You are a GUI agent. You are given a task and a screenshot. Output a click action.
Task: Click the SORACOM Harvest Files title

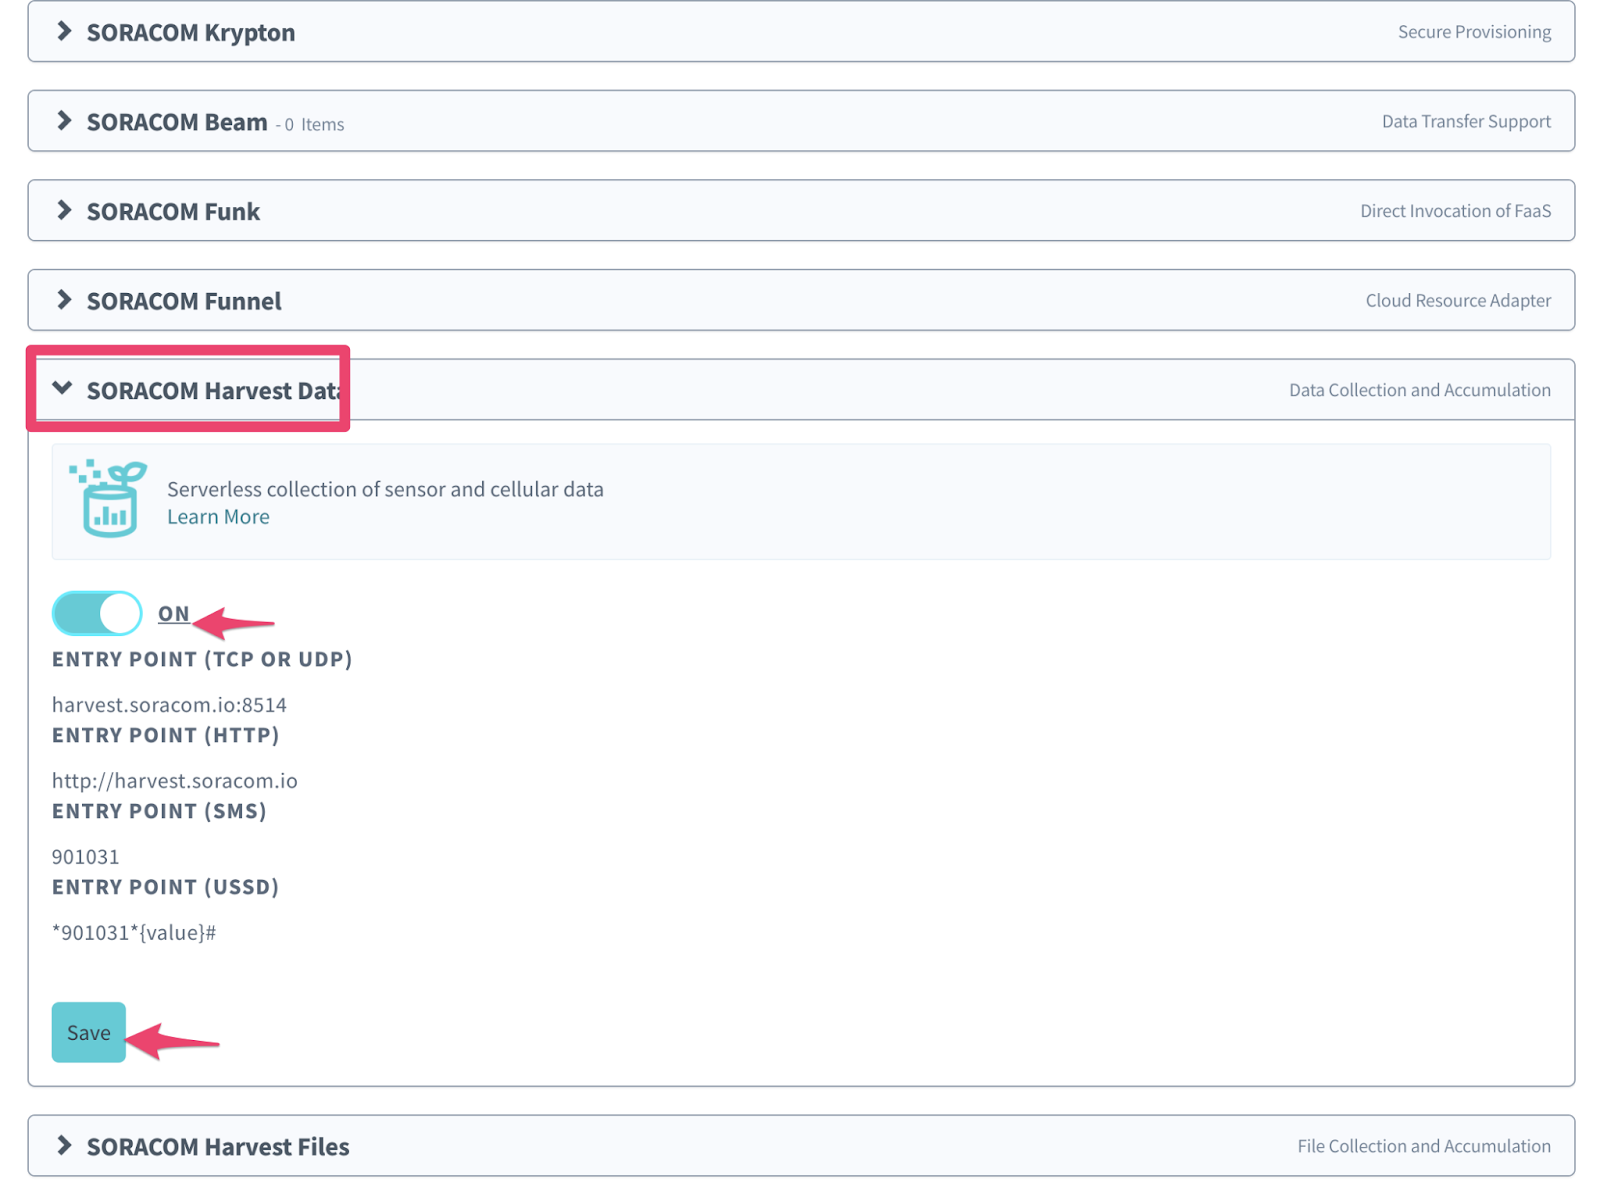[x=218, y=1147]
